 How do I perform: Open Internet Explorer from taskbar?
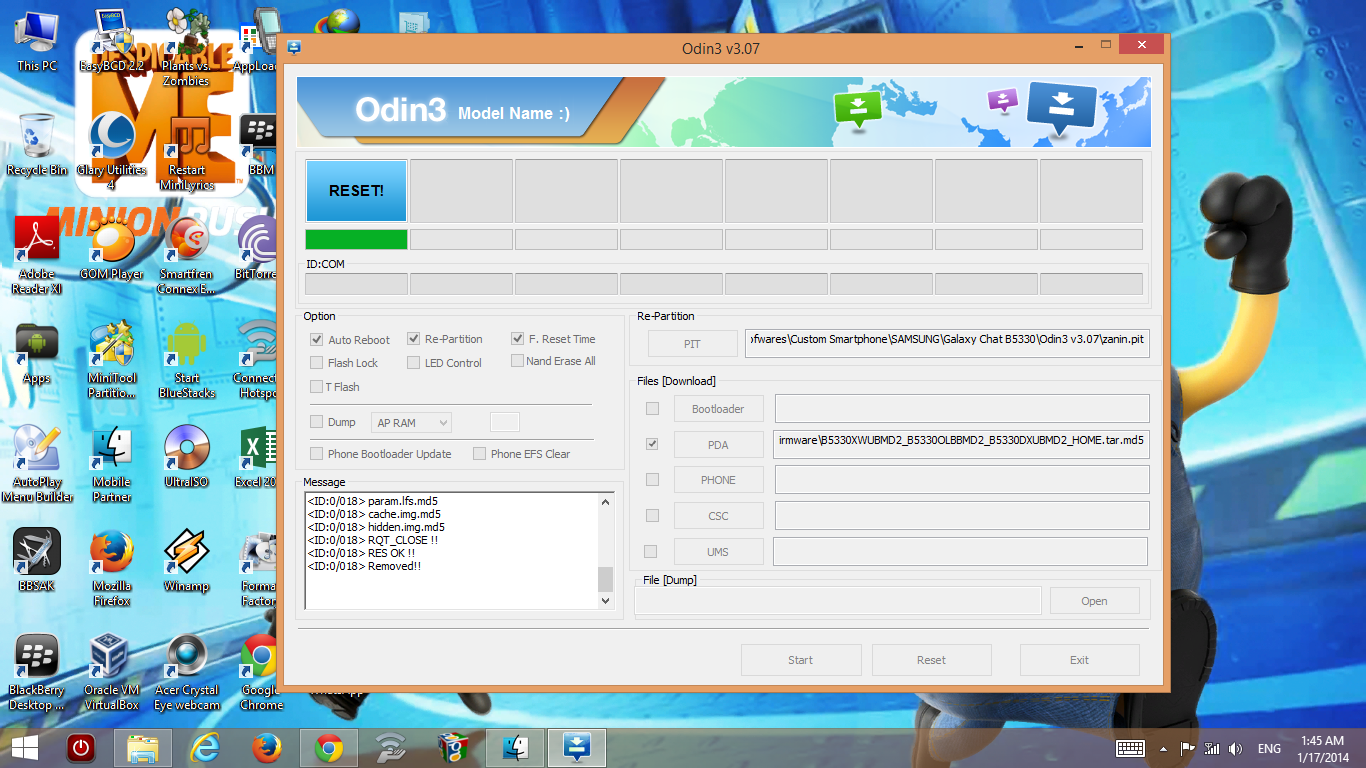point(205,747)
